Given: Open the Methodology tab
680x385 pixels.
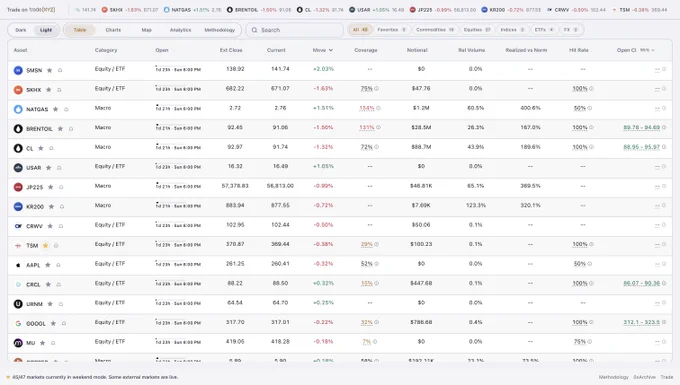Looking at the screenshot, I should tap(219, 30).
